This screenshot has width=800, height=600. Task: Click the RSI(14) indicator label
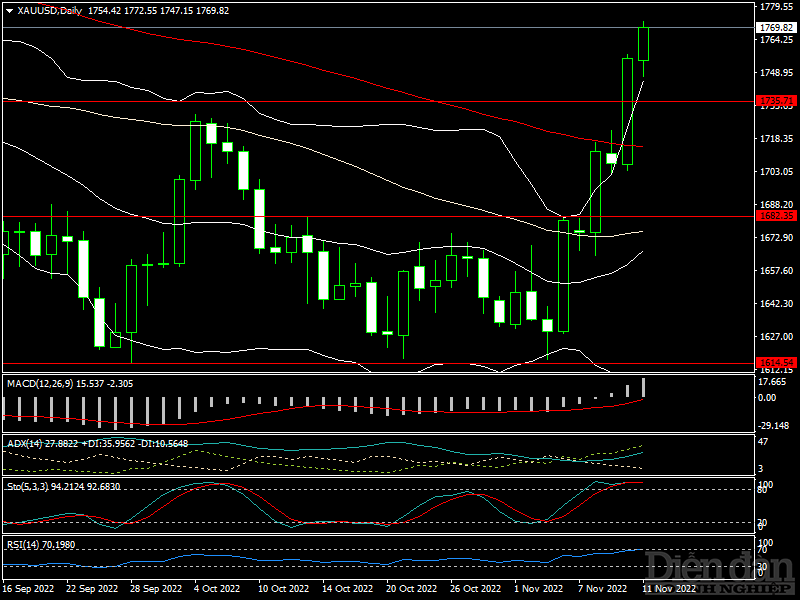click(21, 543)
